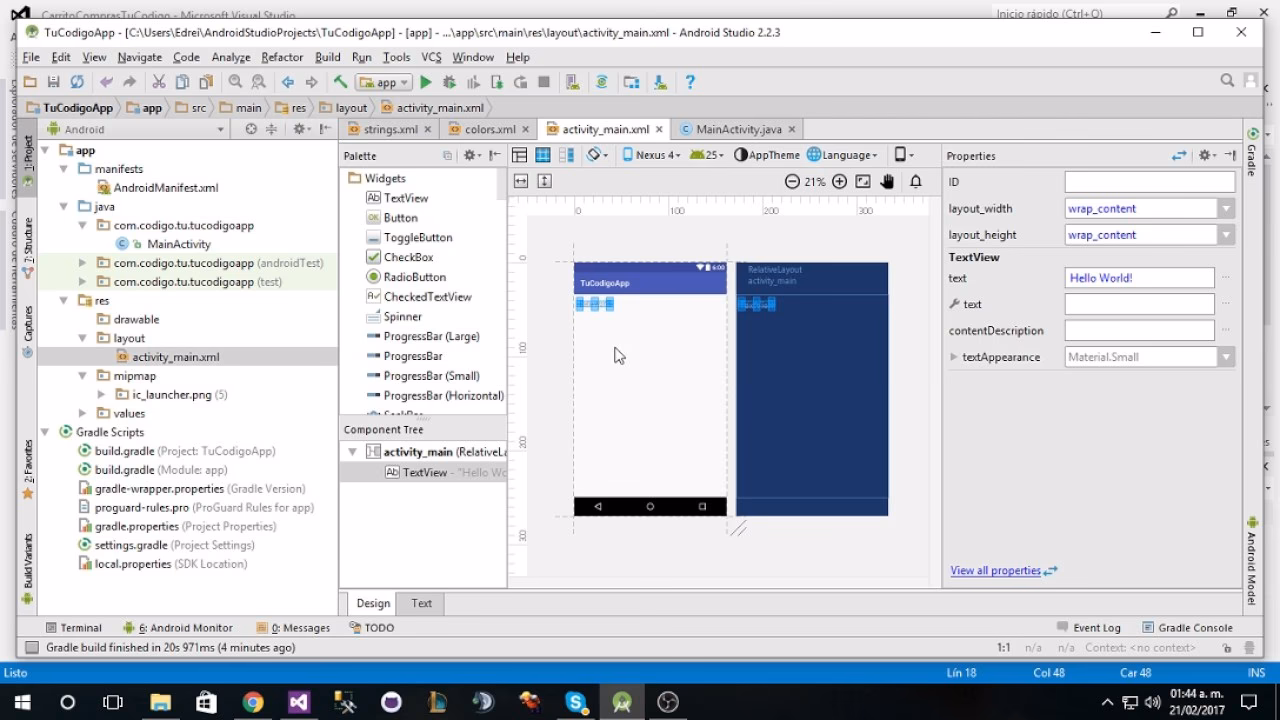This screenshot has height=720, width=1280.
Task: Open the Nexus 4 device dropdown
Action: click(655, 154)
